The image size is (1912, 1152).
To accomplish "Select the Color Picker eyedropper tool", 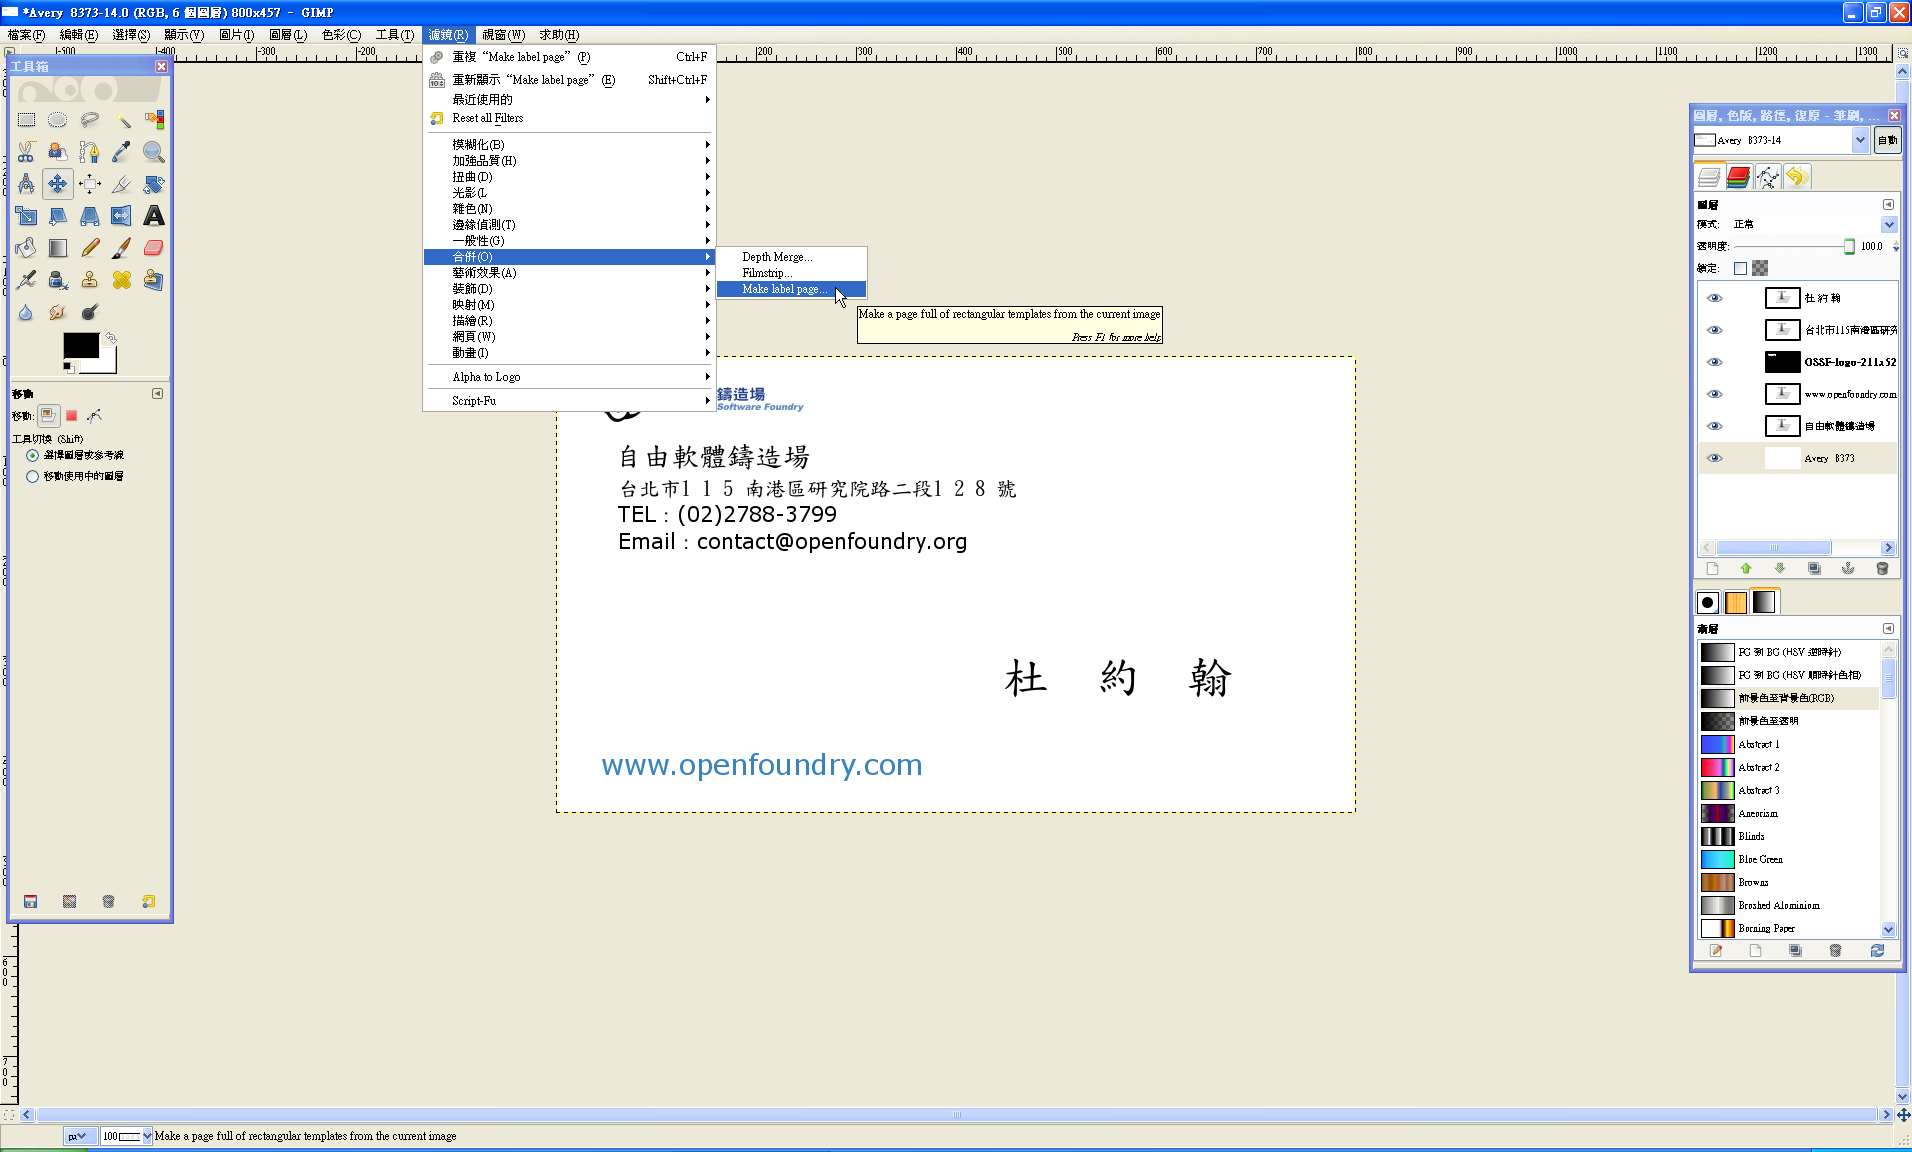I will pyautogui.click(x=122, y=152).
